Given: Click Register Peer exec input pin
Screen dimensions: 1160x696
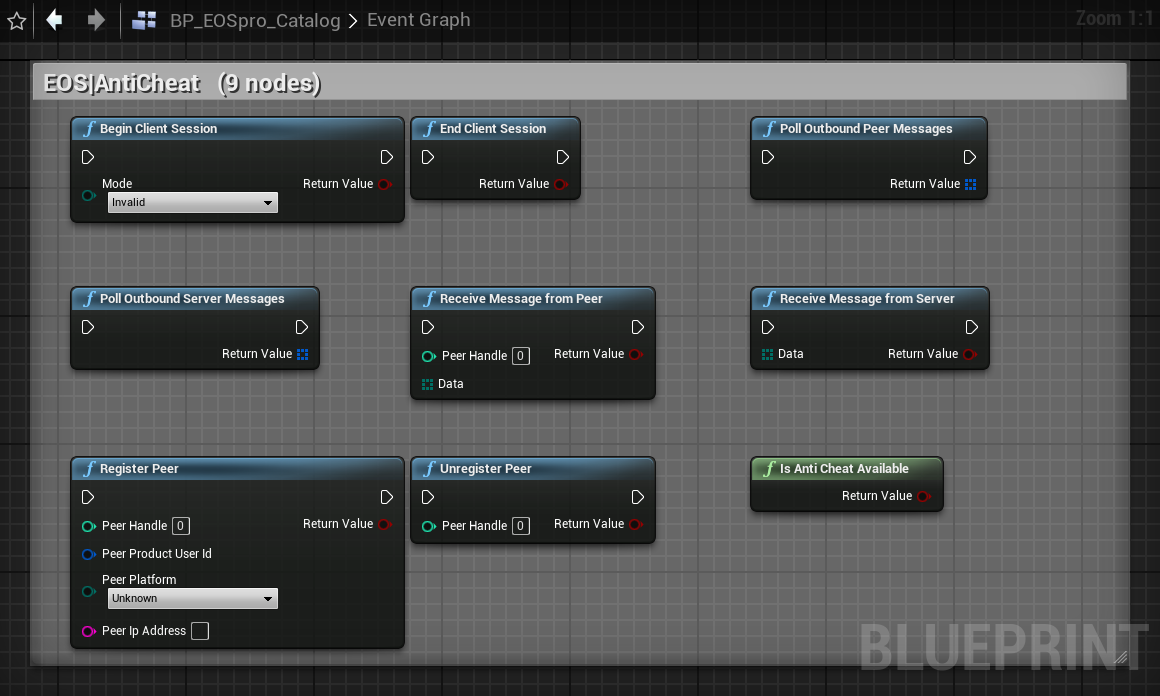Looking at the screenshot, I should [87, 497].
